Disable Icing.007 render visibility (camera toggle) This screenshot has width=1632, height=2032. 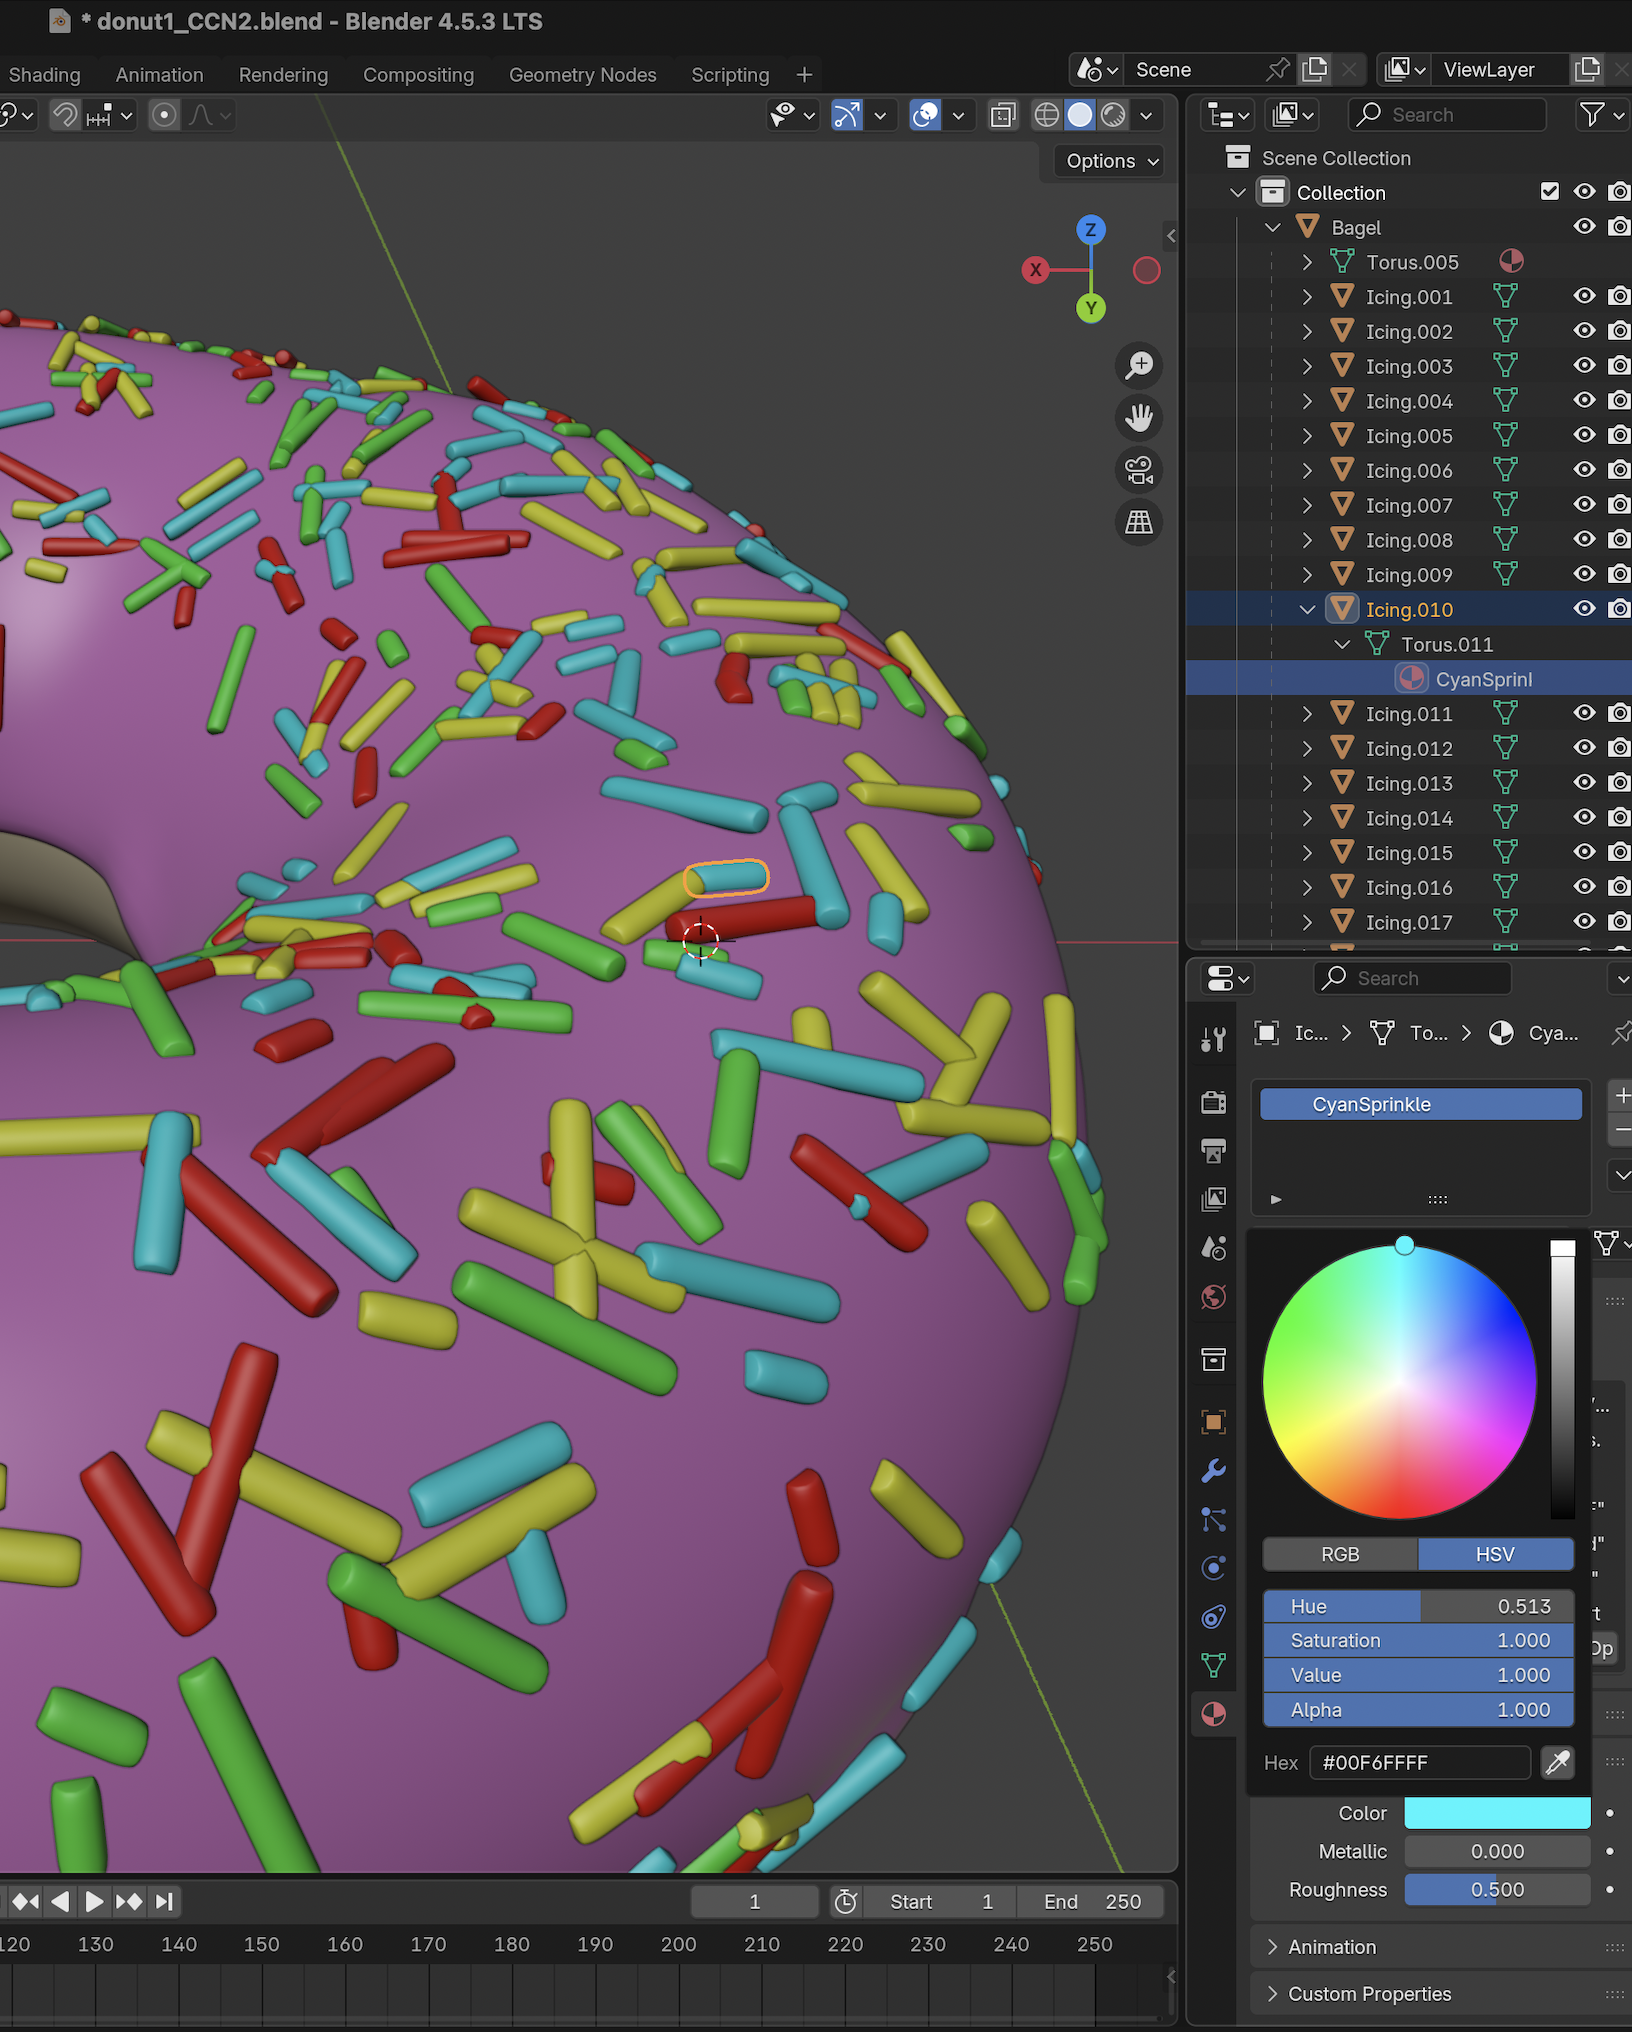point(1618,505)
